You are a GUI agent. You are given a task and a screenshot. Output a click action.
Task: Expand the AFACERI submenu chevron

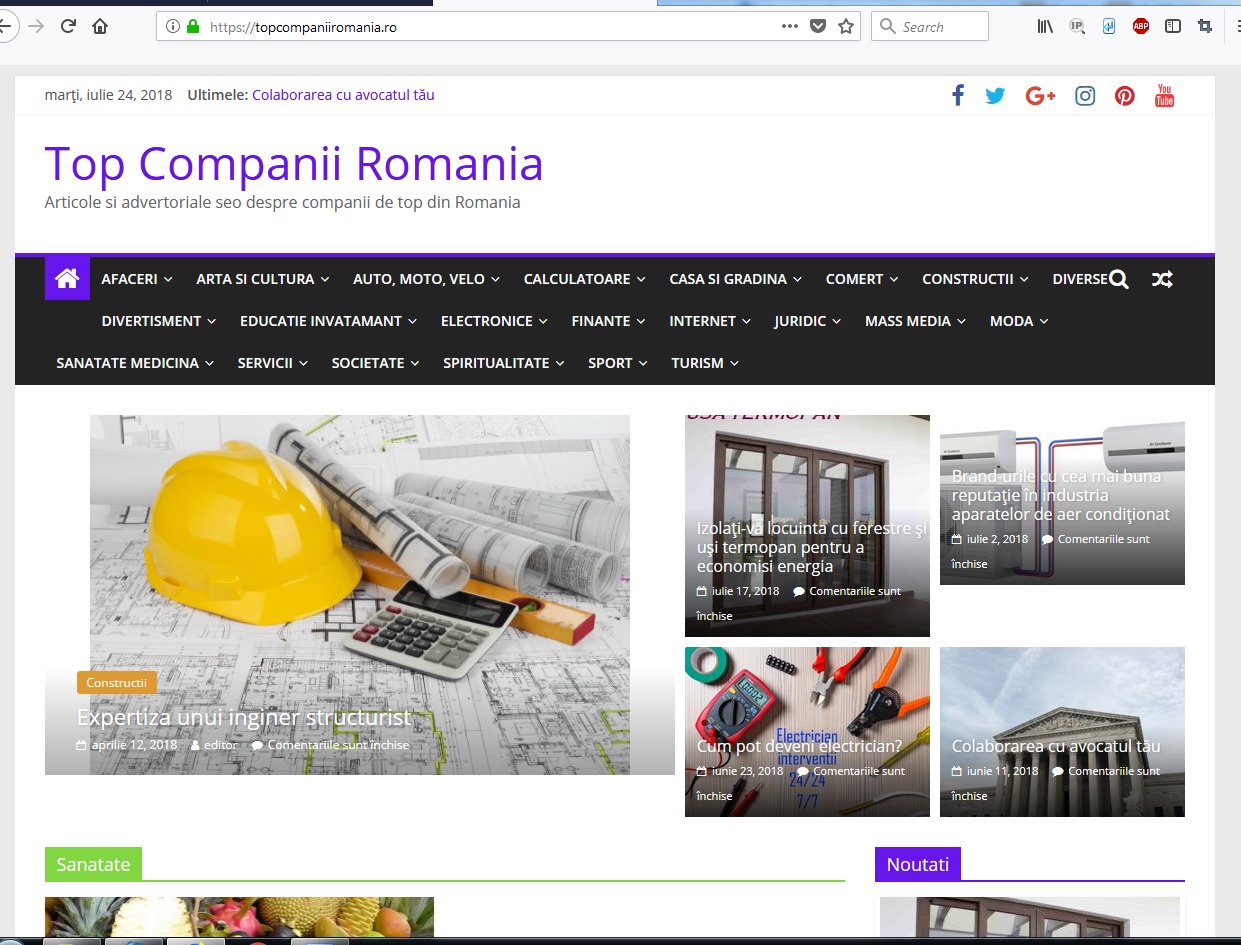[168, 280]
